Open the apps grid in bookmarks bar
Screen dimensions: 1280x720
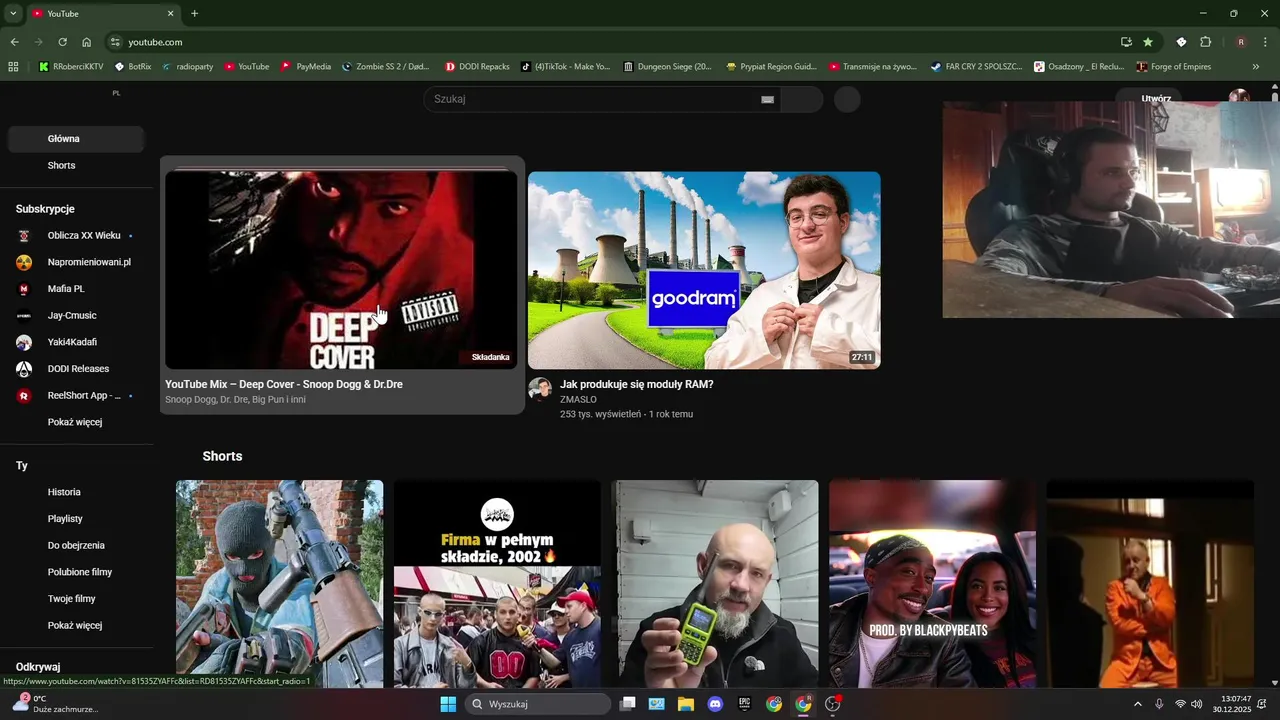(x=13, y=67)
